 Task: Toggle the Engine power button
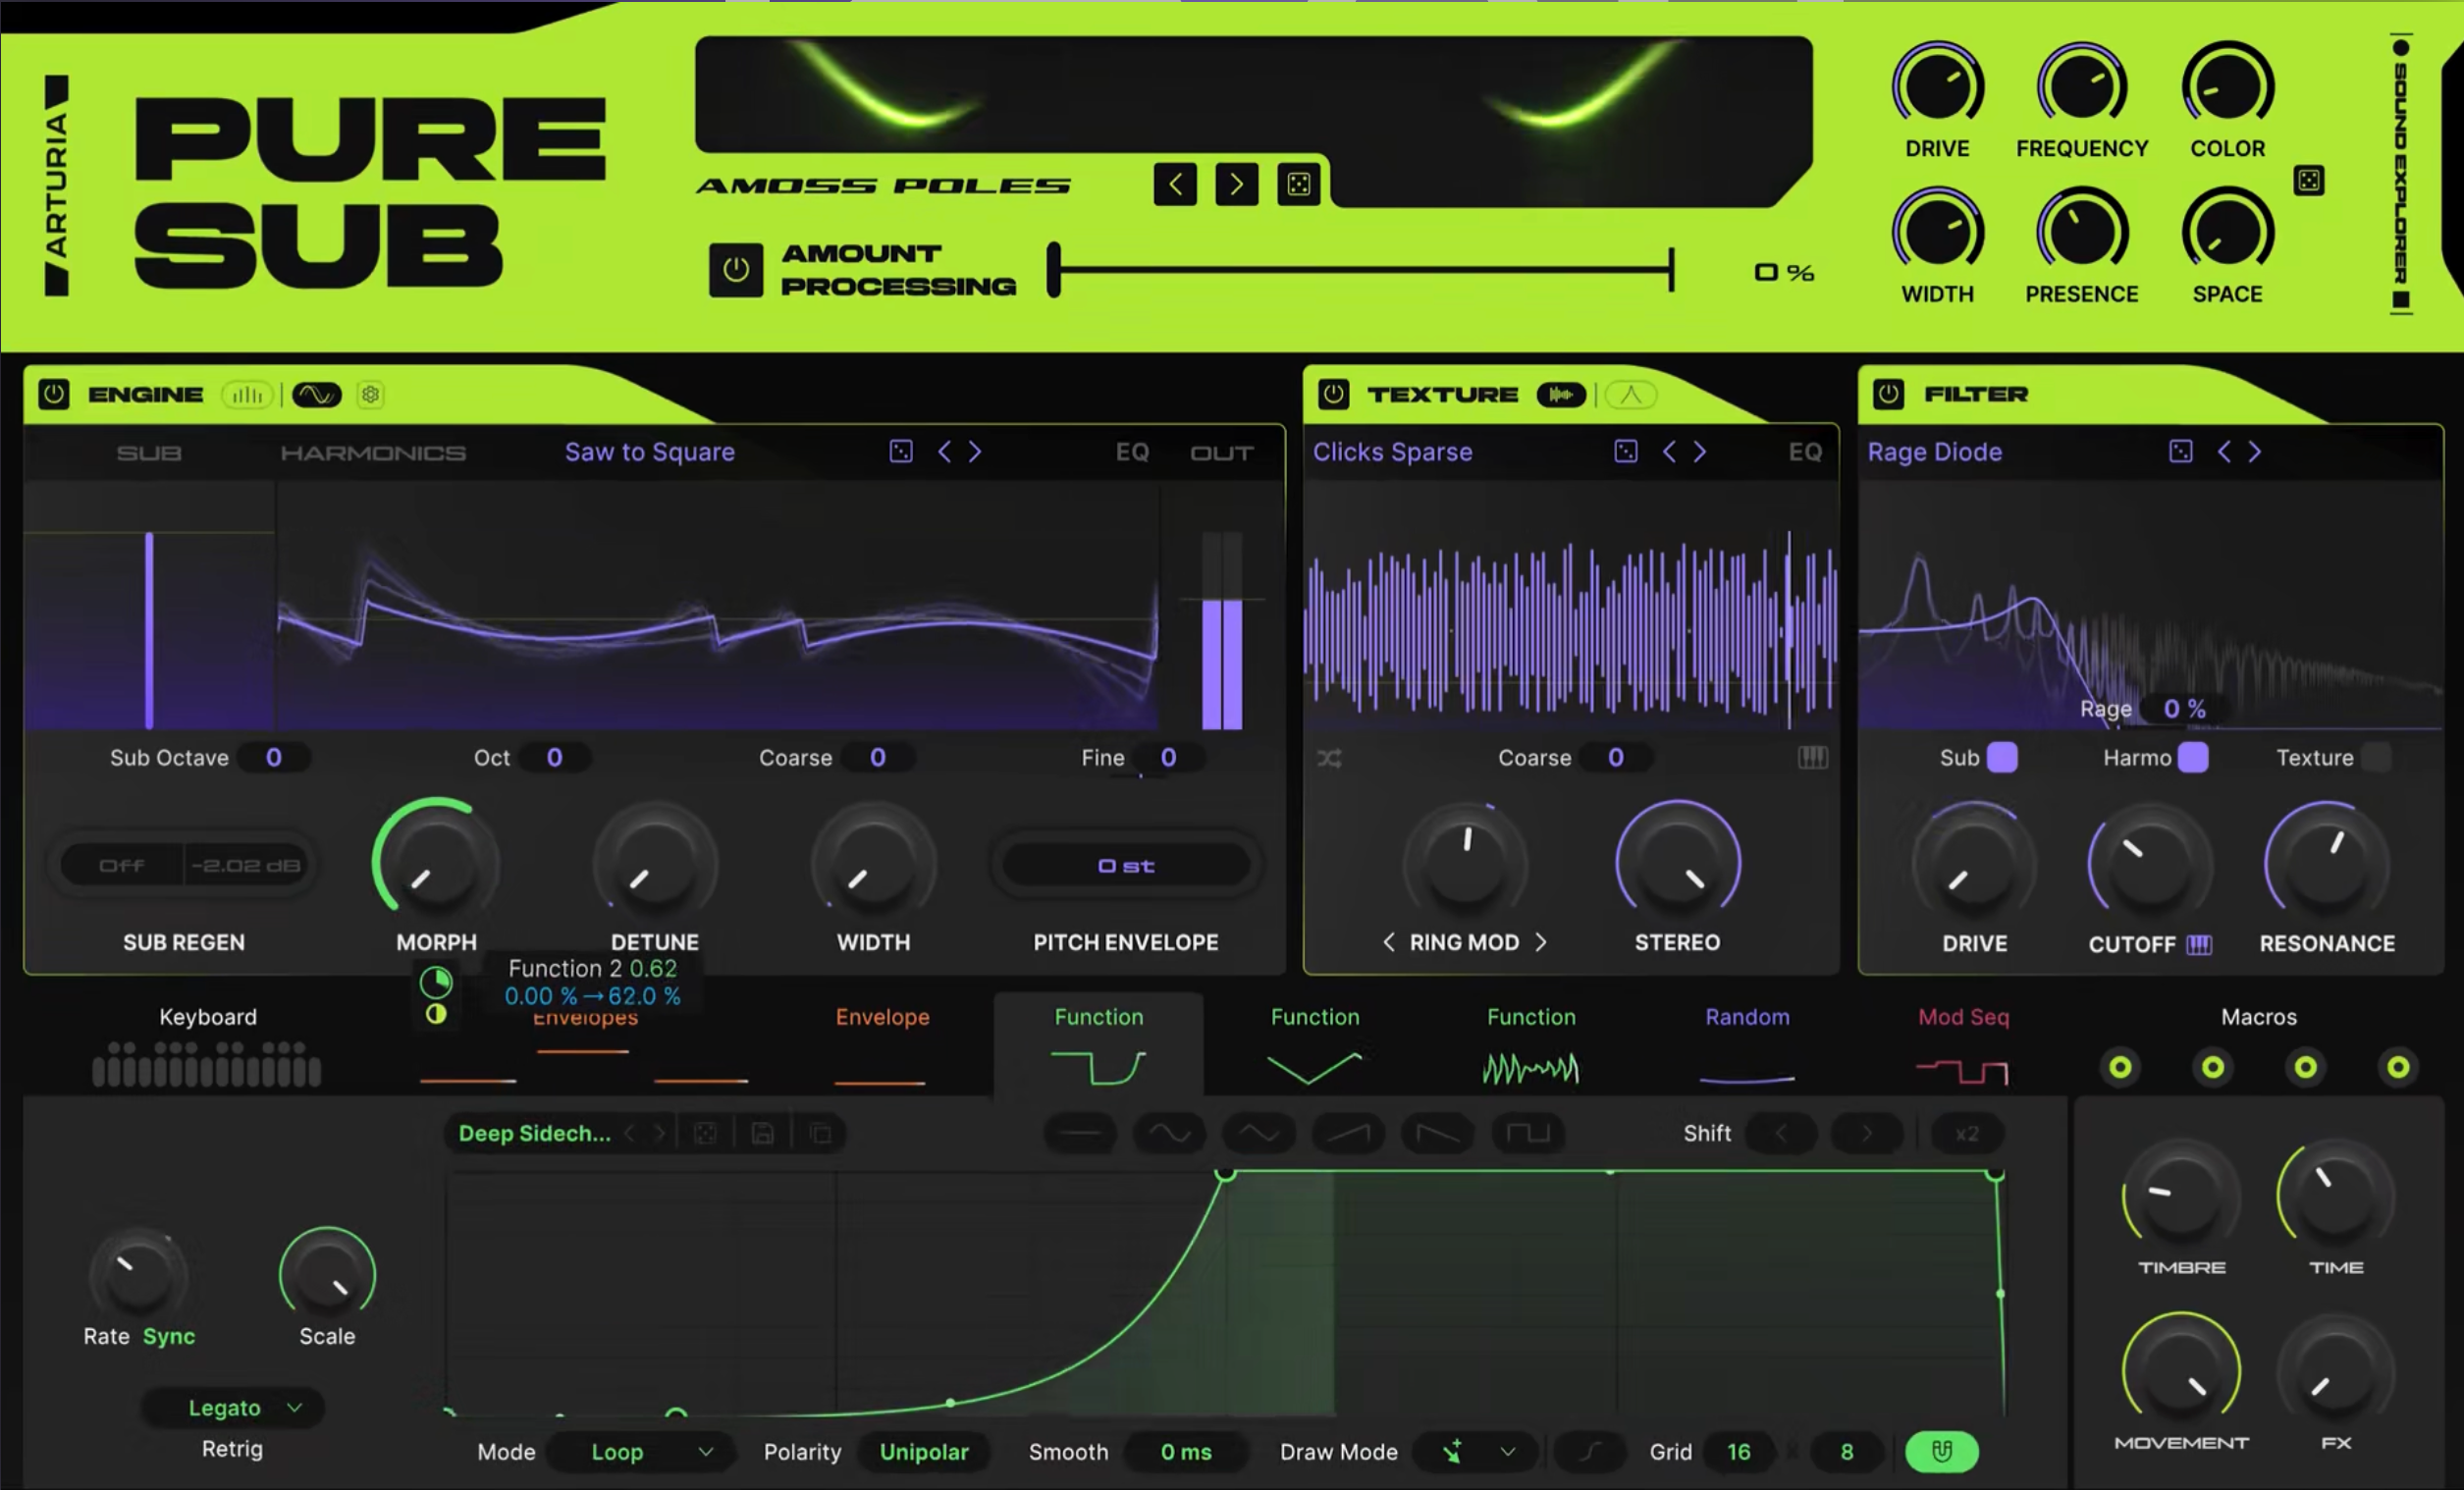point(54,394)
